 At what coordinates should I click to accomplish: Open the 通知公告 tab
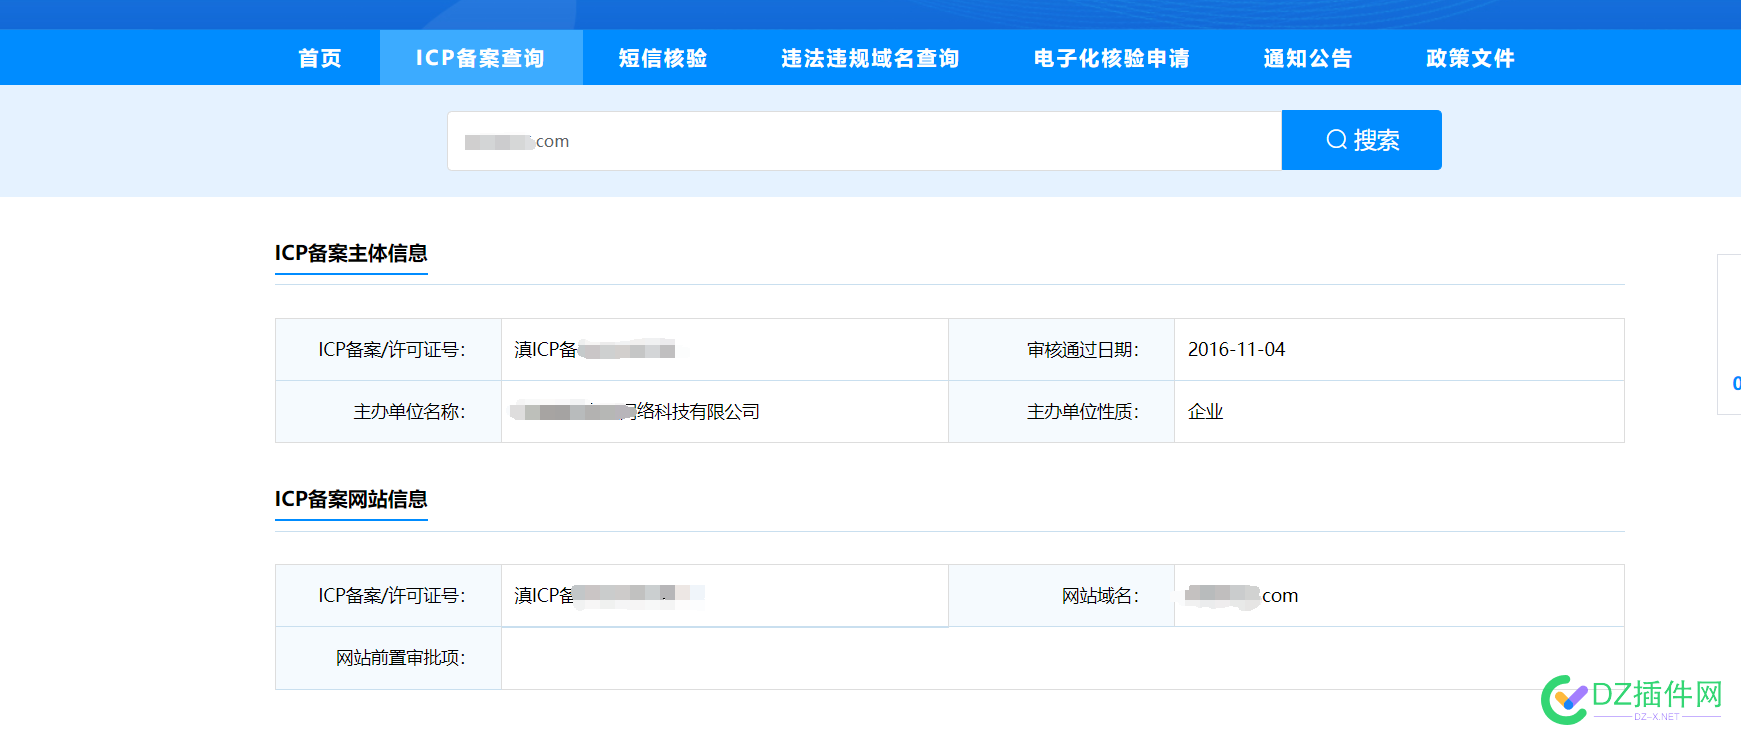point(1308,58)
